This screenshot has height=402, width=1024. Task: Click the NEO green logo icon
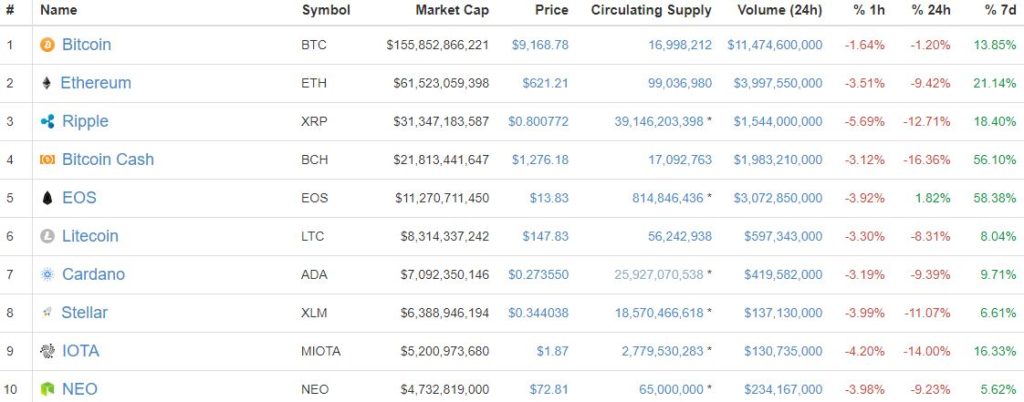coord(47,389)
